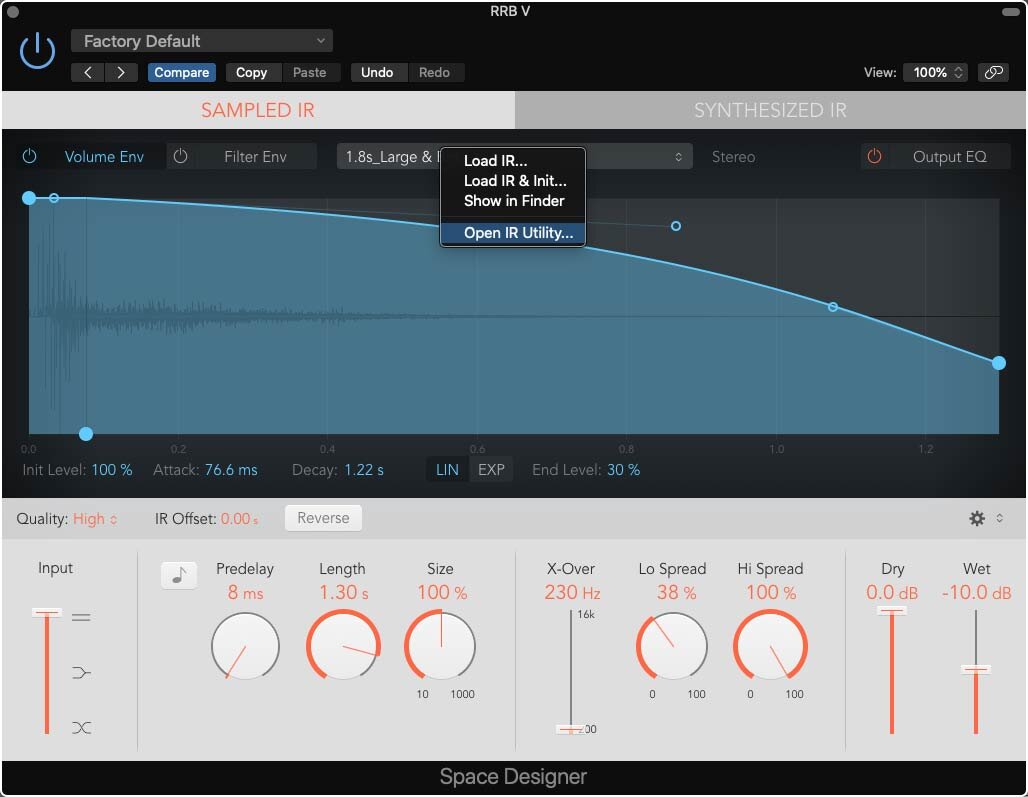Choose Open IR Utility... menu item
This screenshot has height=797, width=1028.
(513, 233)
